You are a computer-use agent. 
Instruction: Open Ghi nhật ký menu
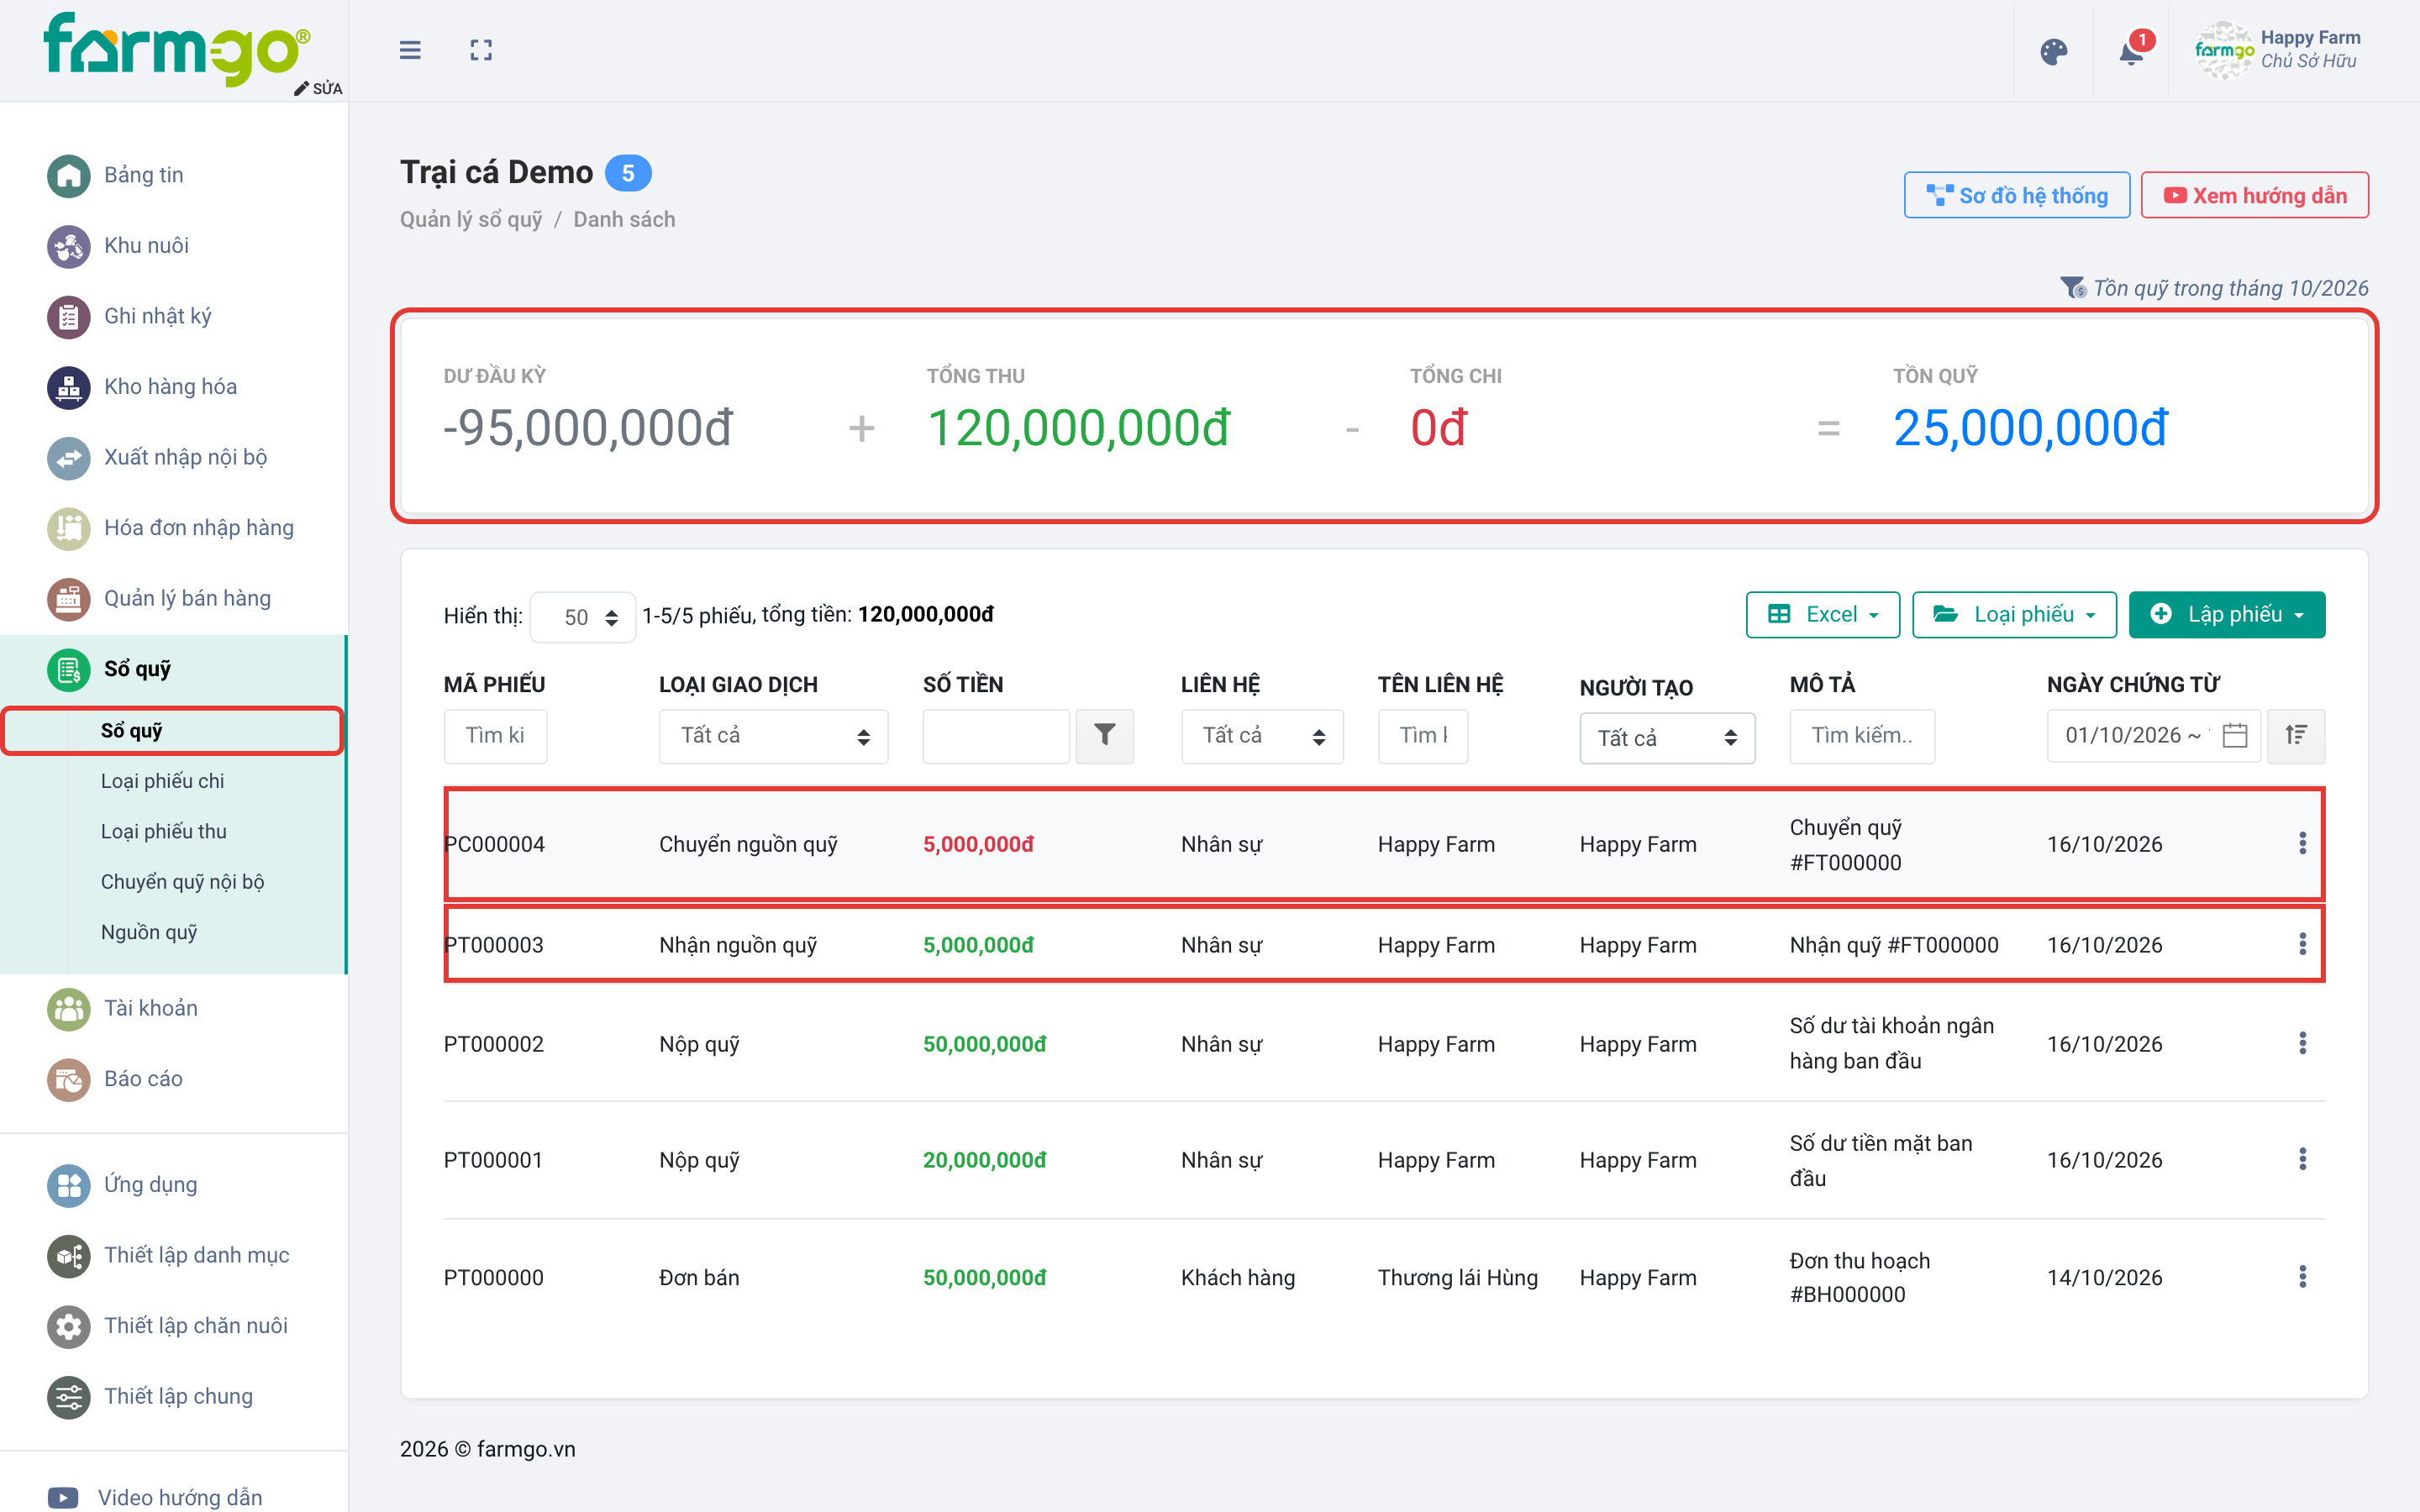(x=157, y=317)
